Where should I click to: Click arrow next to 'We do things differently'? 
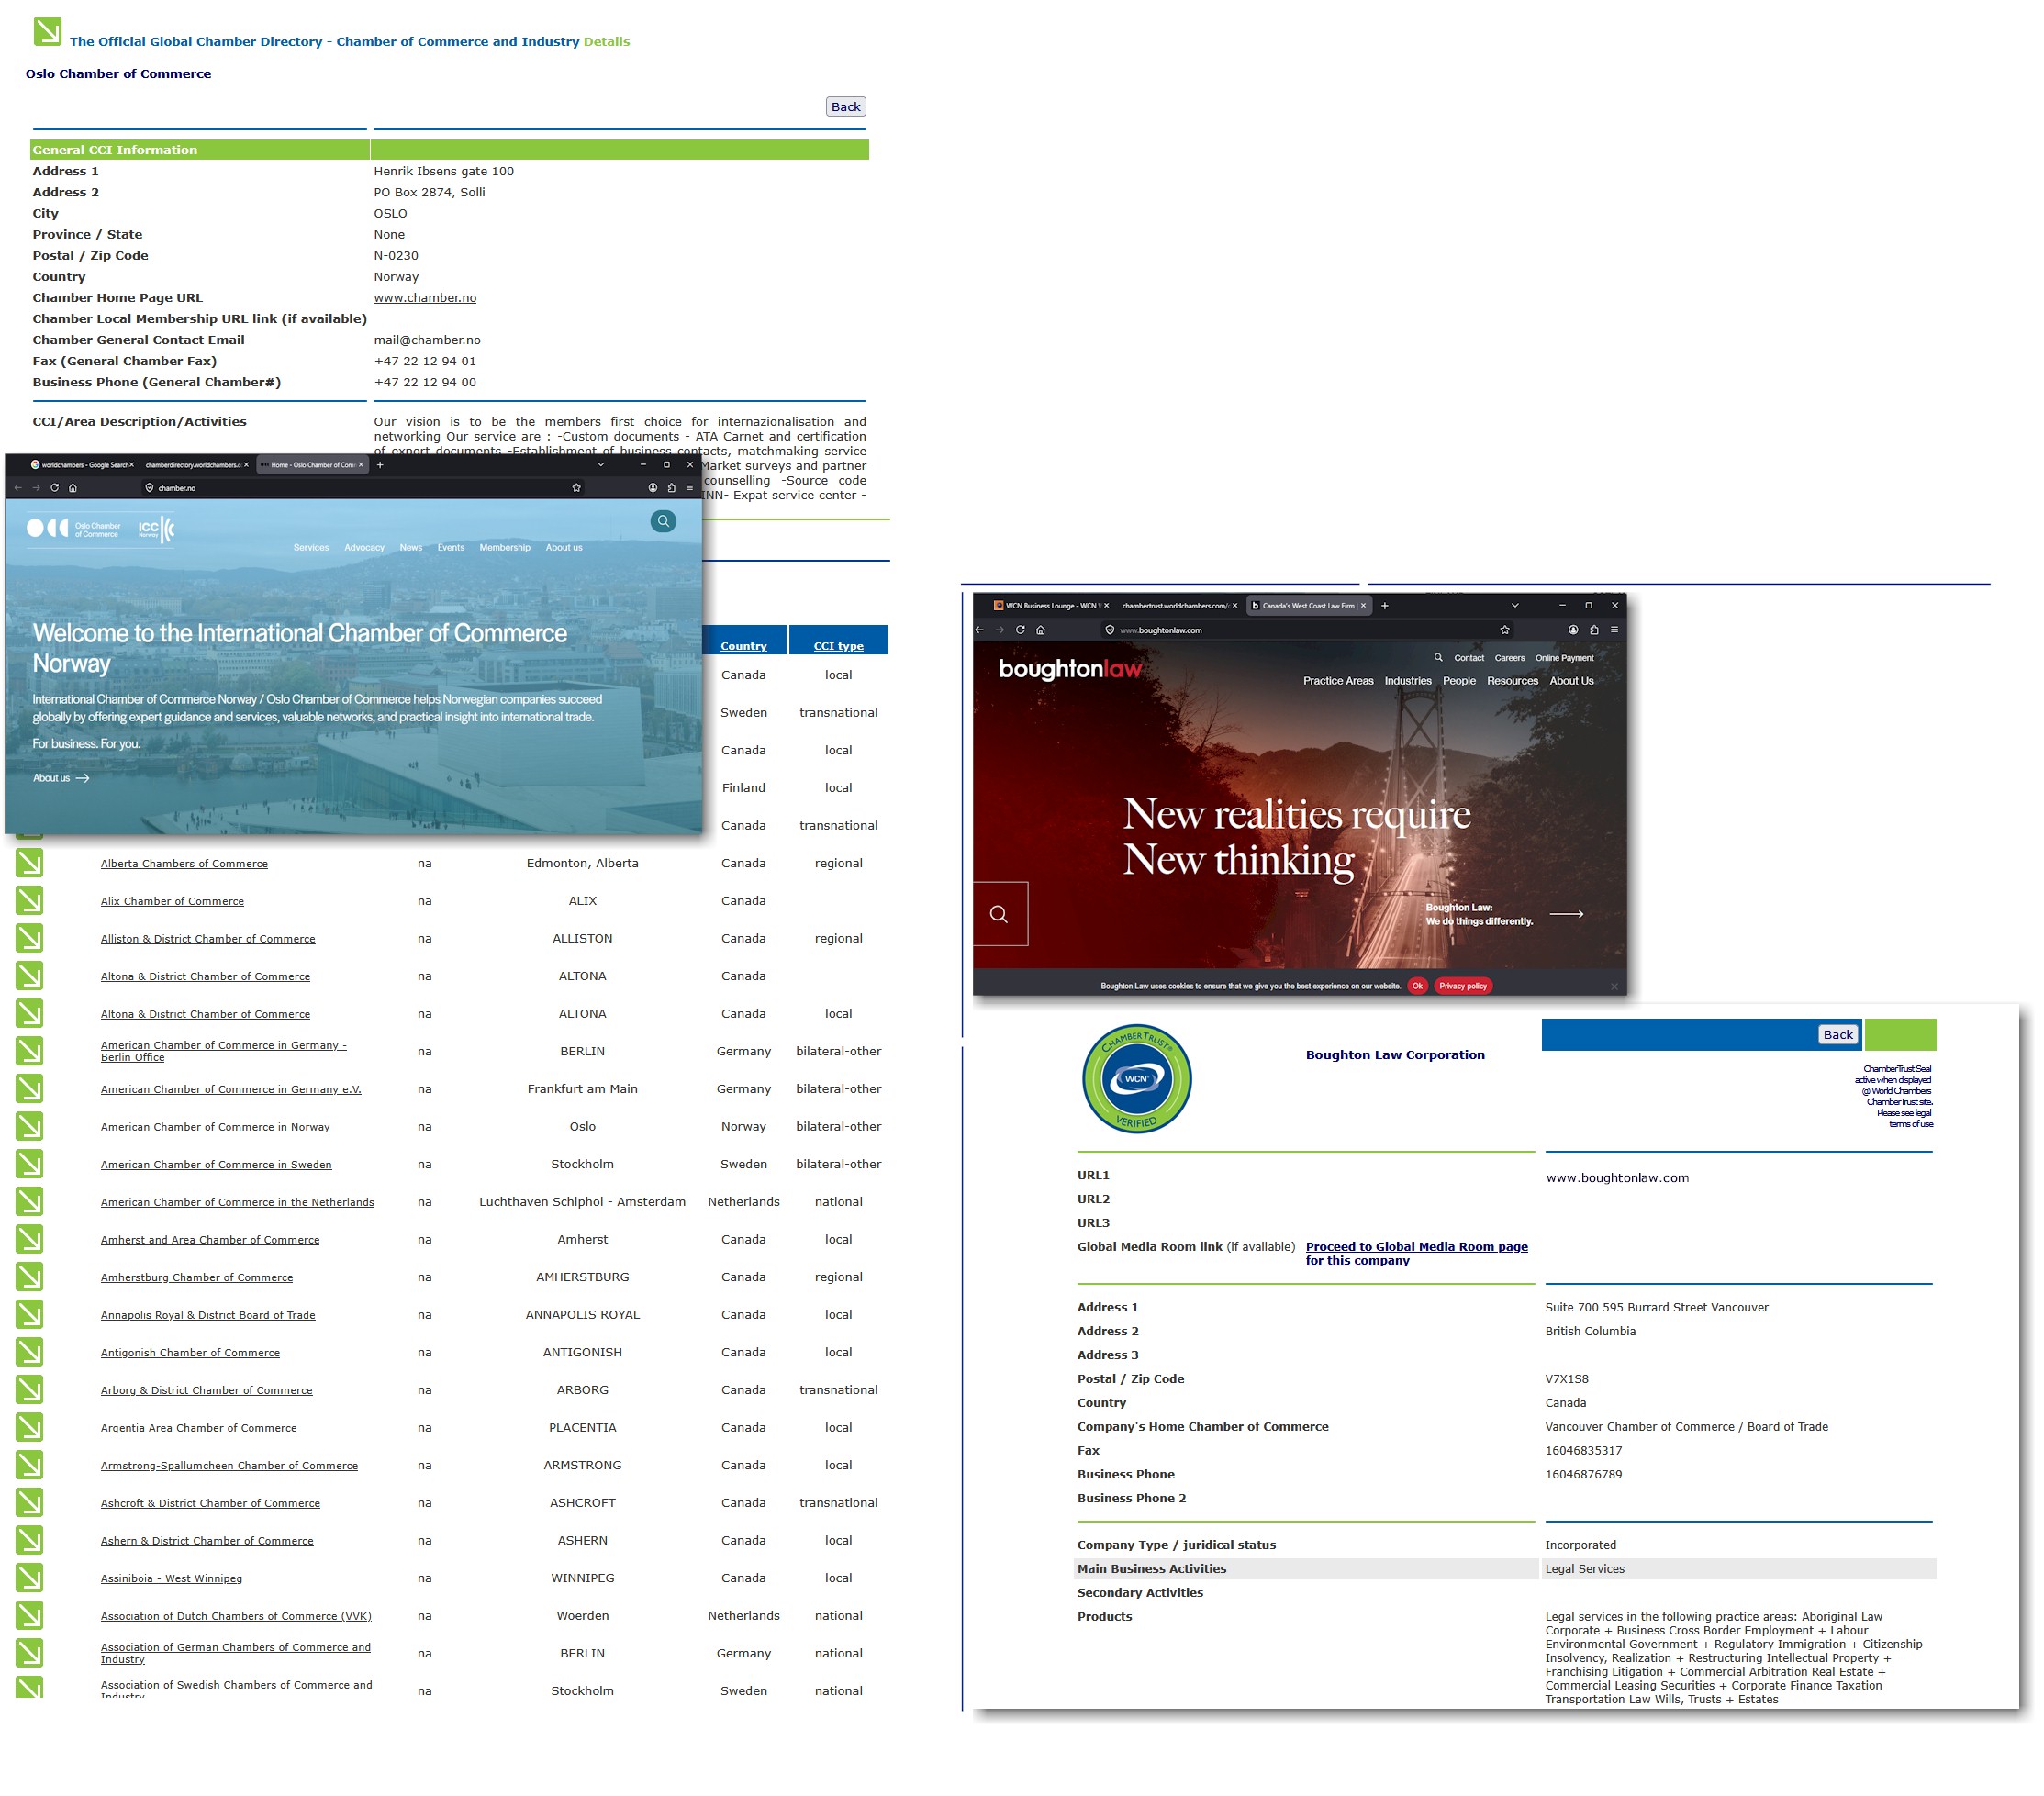[x=1566, y=914]
